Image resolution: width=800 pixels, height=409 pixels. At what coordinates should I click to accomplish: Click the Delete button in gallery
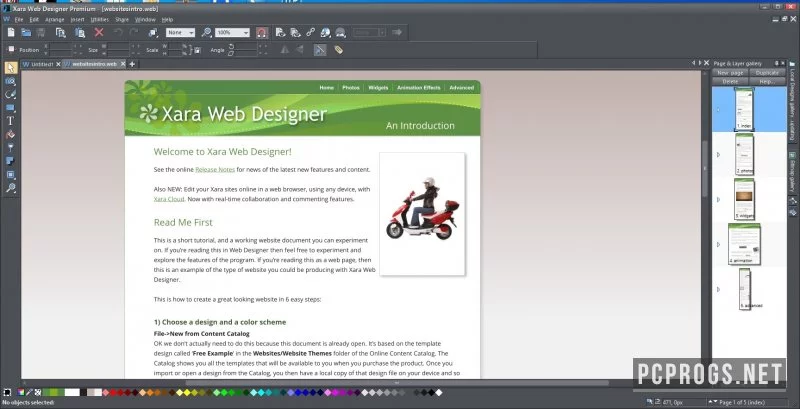click(x=730, y=81)
